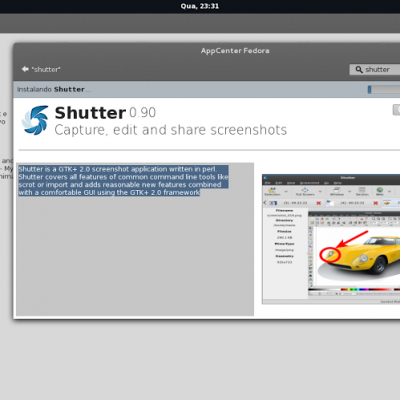This screenshot has height=400, width=400.
Task: Click the installation progress bar
Action: coord(384,89)
